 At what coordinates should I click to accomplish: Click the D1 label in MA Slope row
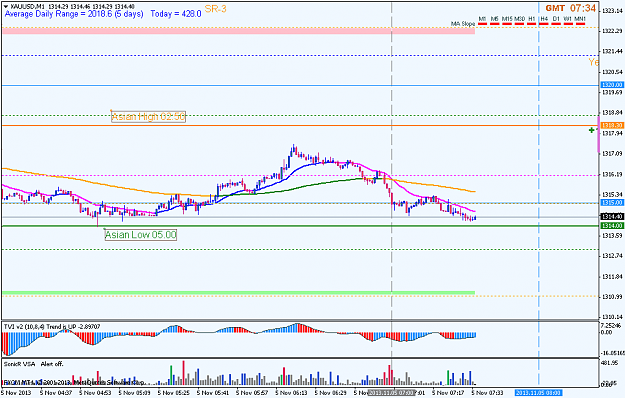(556, 19)
